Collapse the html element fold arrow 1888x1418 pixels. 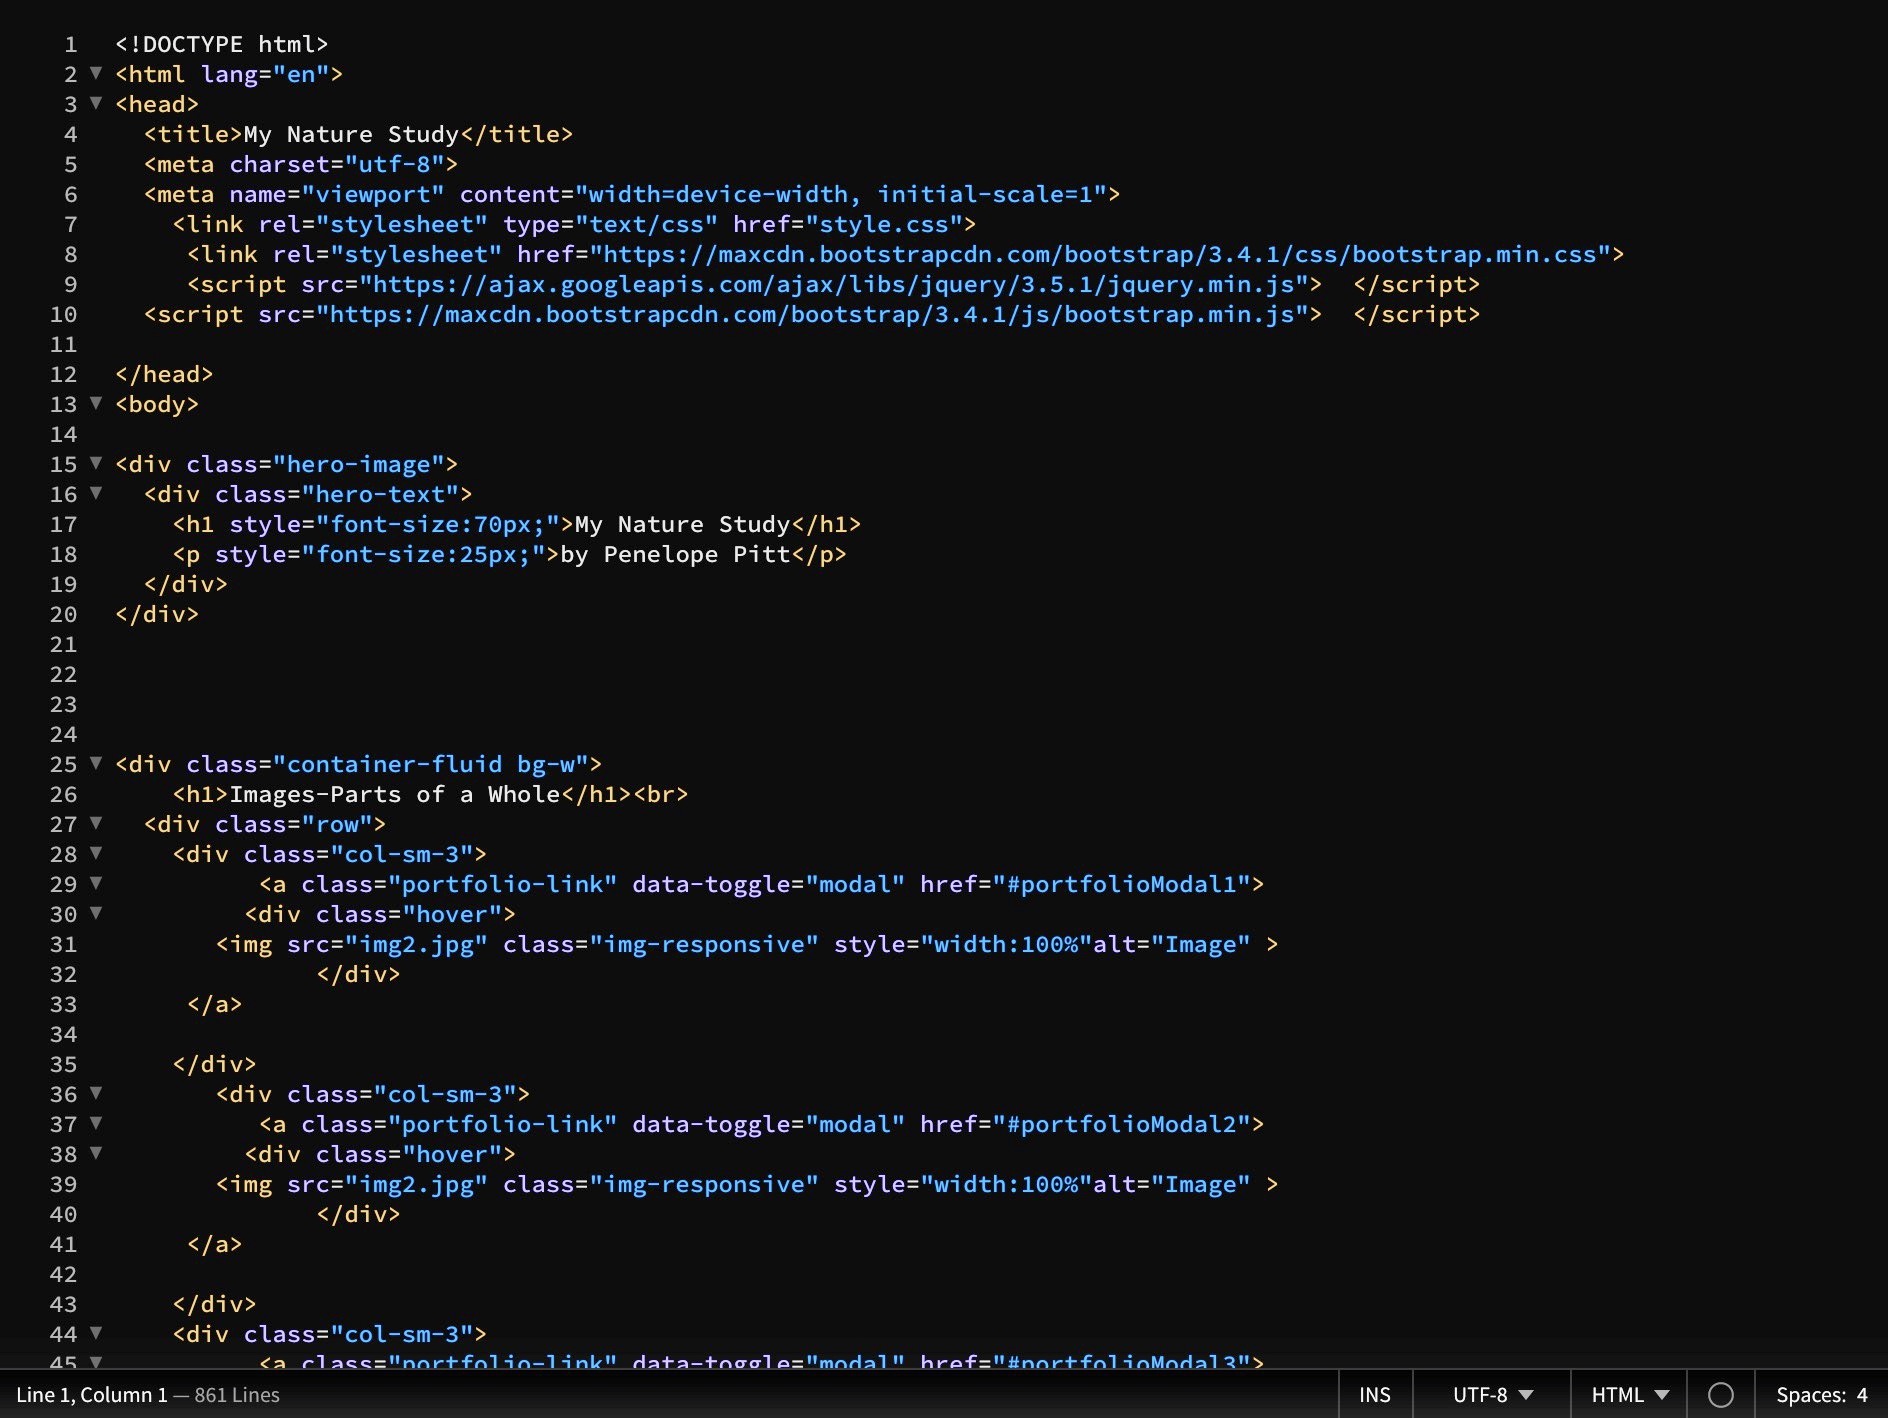(x=95, y=74)
